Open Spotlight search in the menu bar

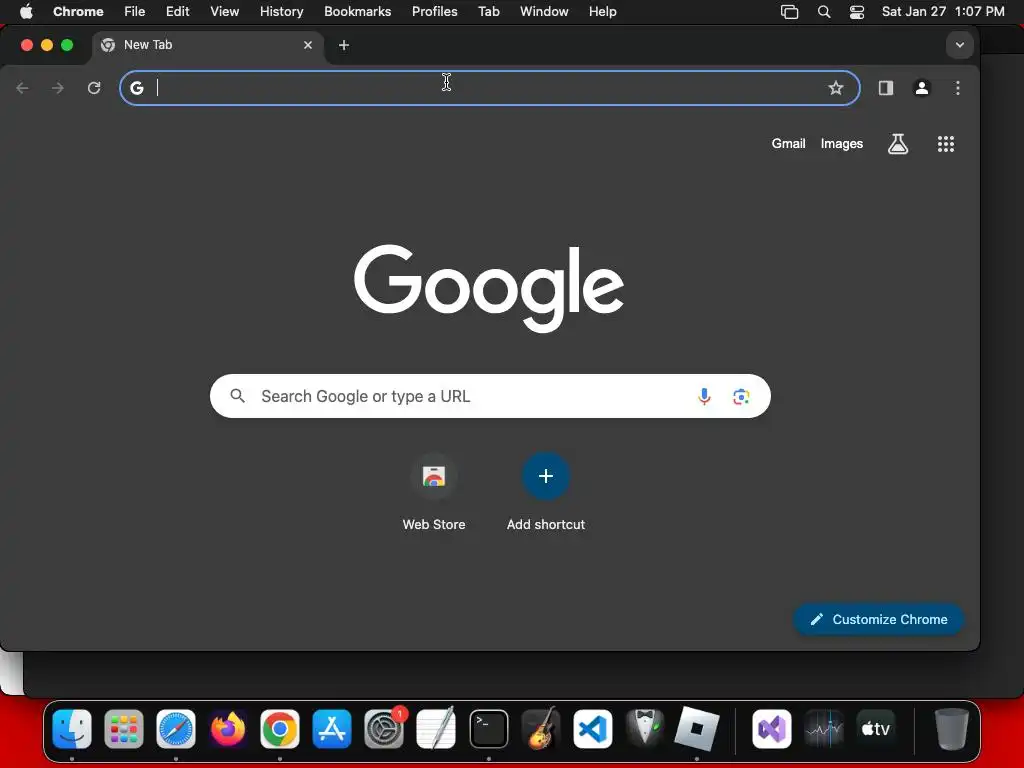824,12
